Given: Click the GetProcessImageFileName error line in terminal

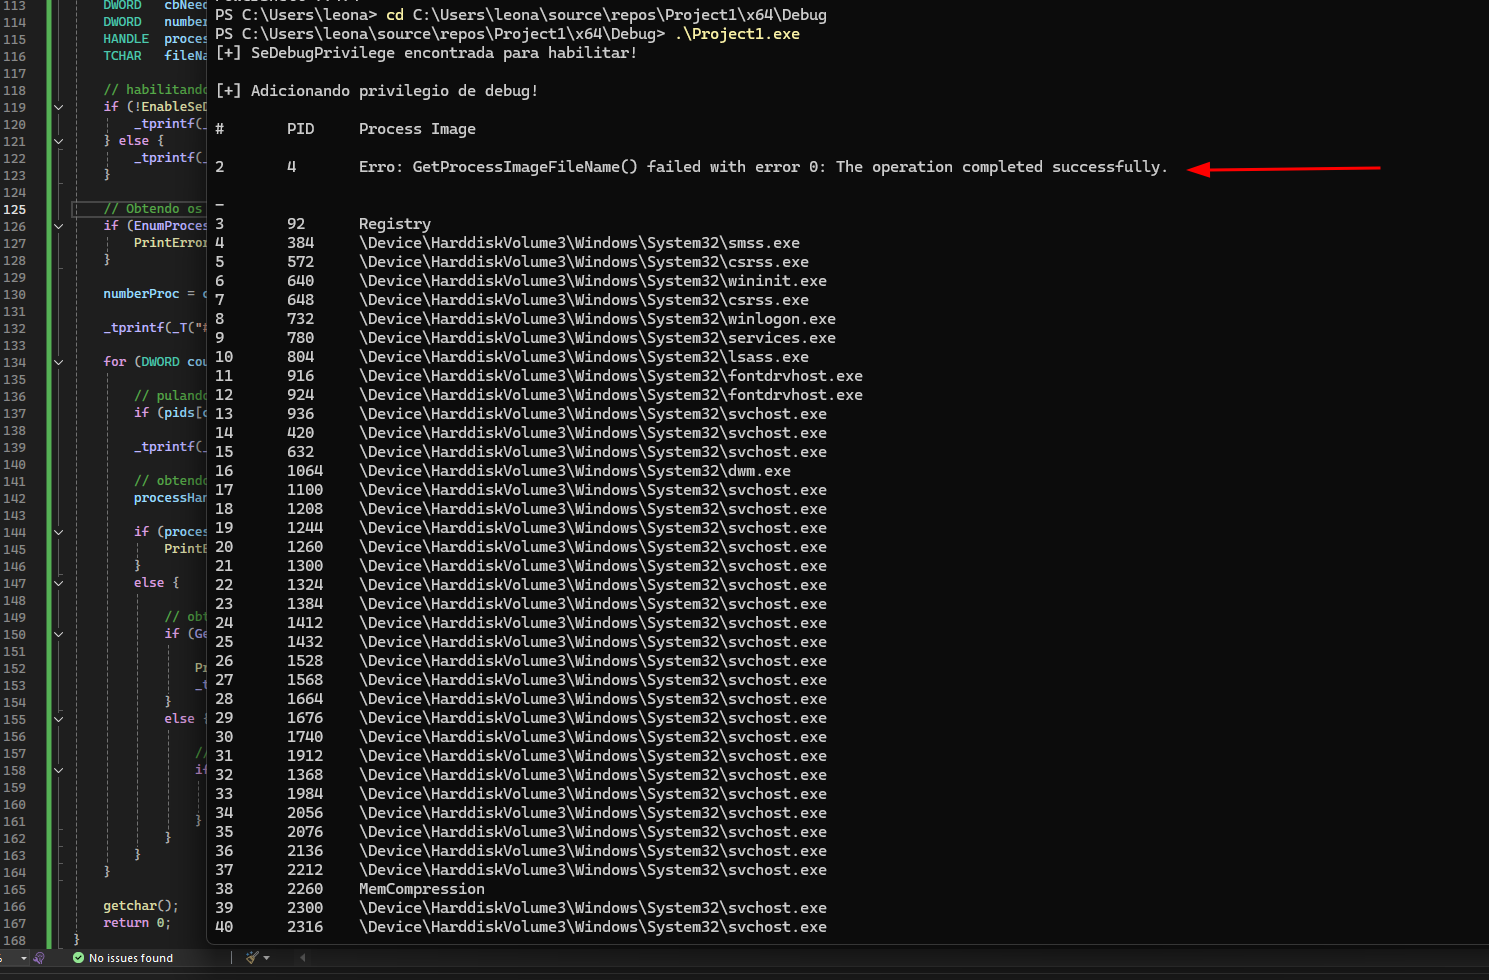Looking at the screenshot, I should tap(762, 167).
